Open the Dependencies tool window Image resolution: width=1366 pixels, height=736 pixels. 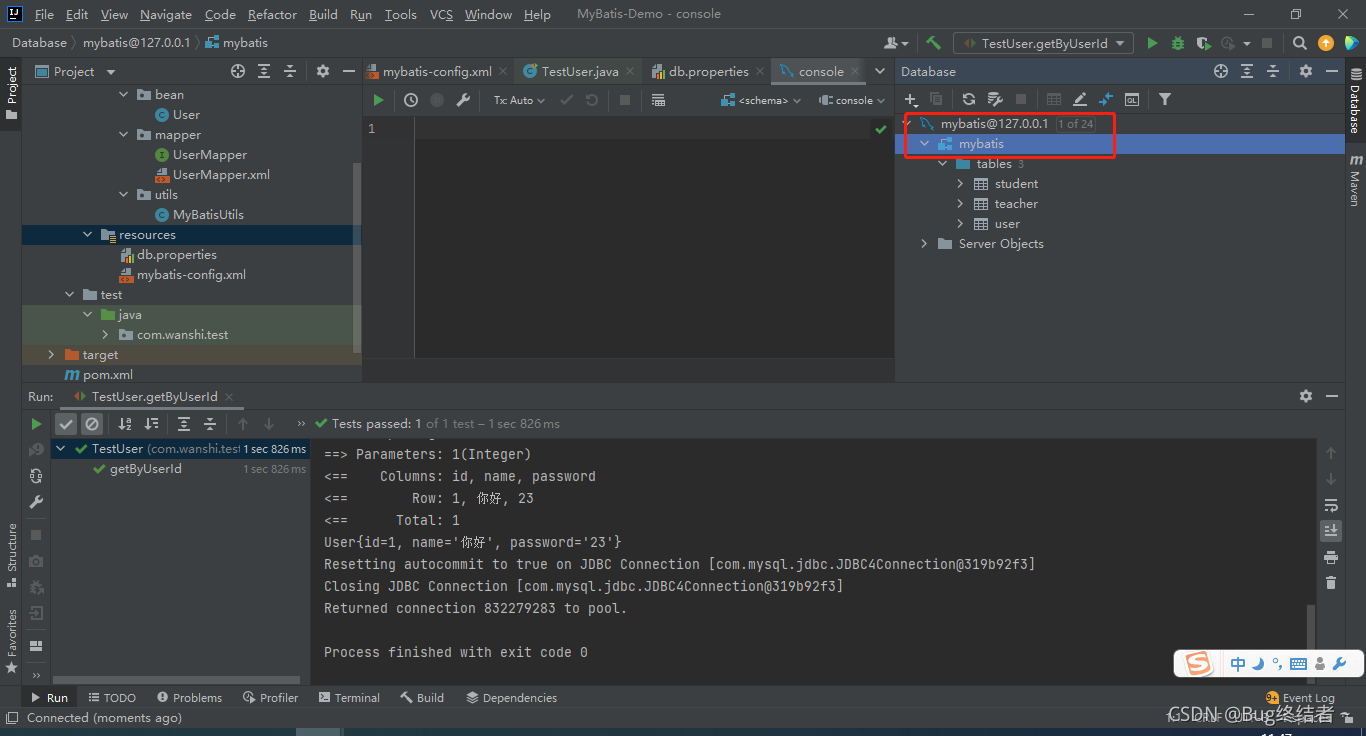coord(510,698)
